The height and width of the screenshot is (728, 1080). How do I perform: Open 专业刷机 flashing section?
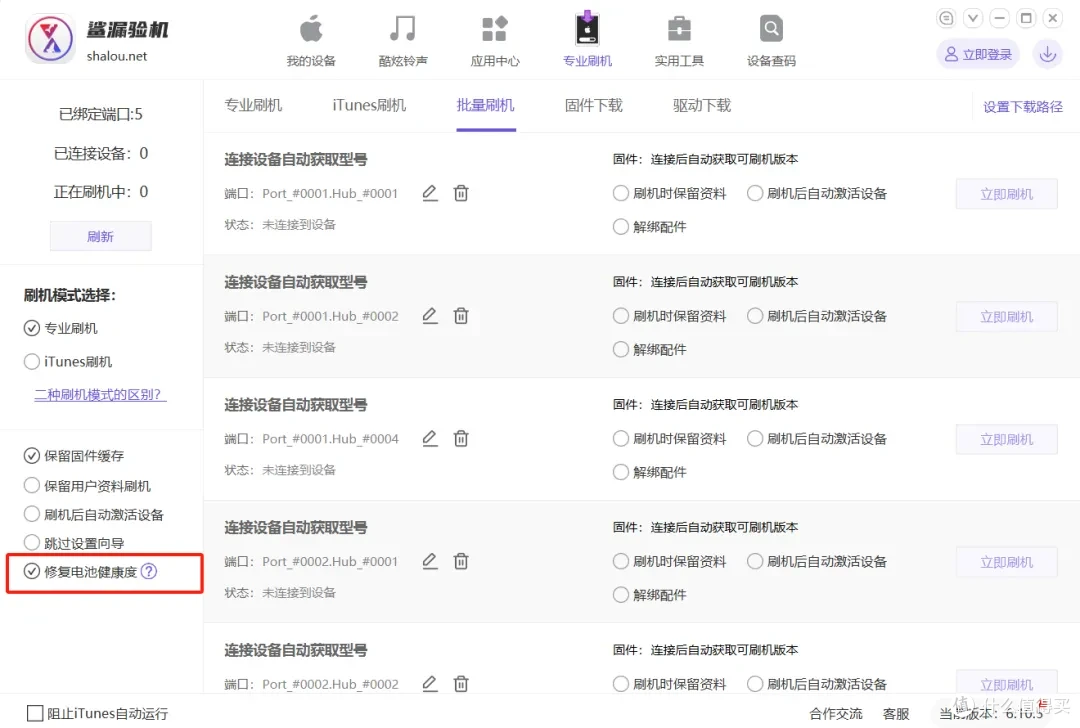click(587, 41)
